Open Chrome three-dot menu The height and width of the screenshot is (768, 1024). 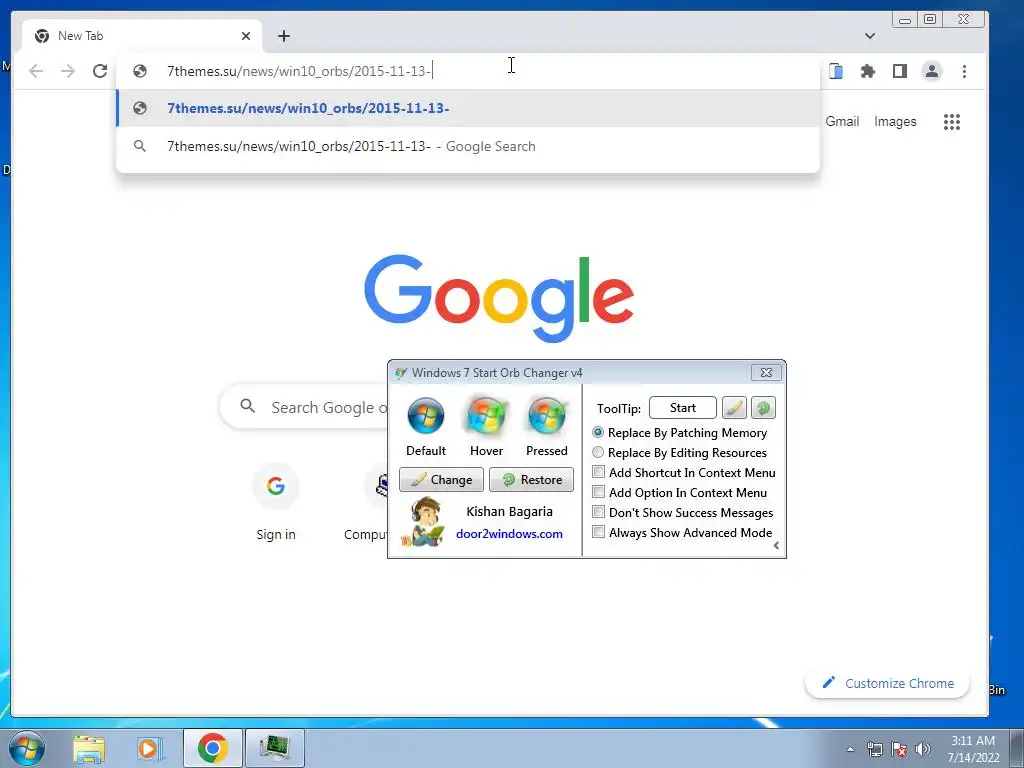[x=964, y=71]
